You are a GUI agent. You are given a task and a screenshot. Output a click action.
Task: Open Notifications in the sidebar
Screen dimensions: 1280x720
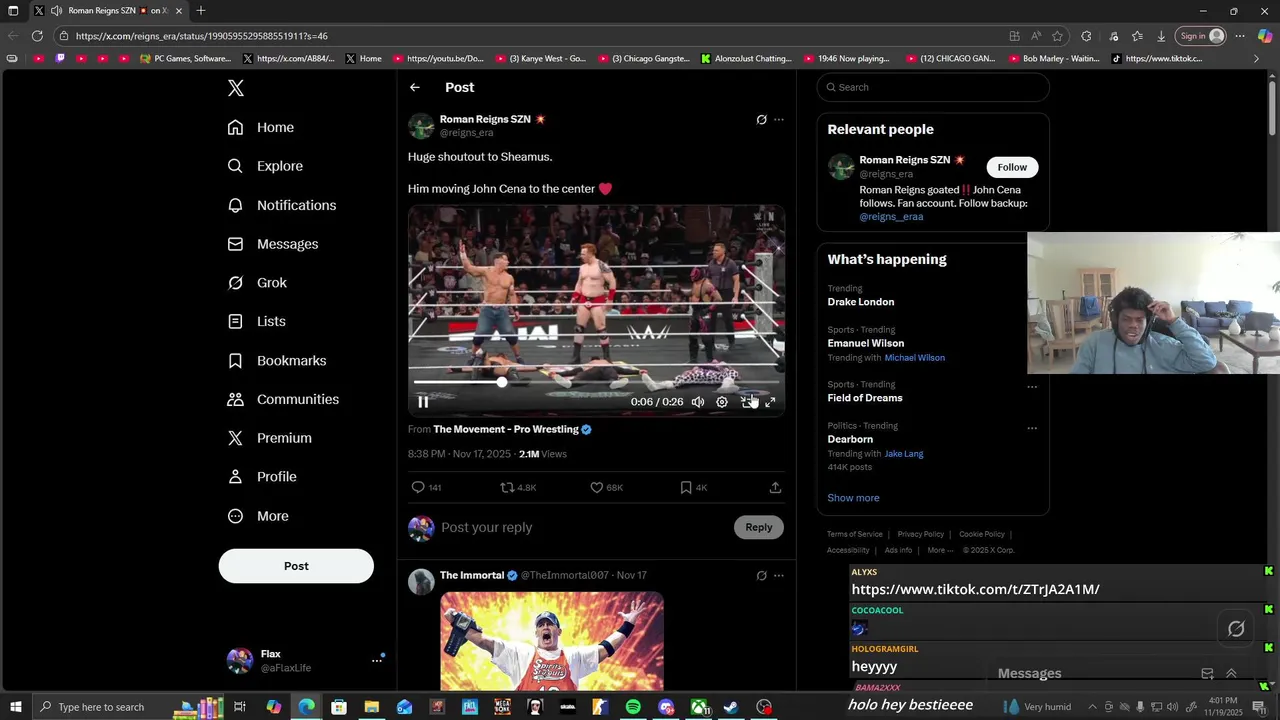pyautogui.click(x=281, y=205)
